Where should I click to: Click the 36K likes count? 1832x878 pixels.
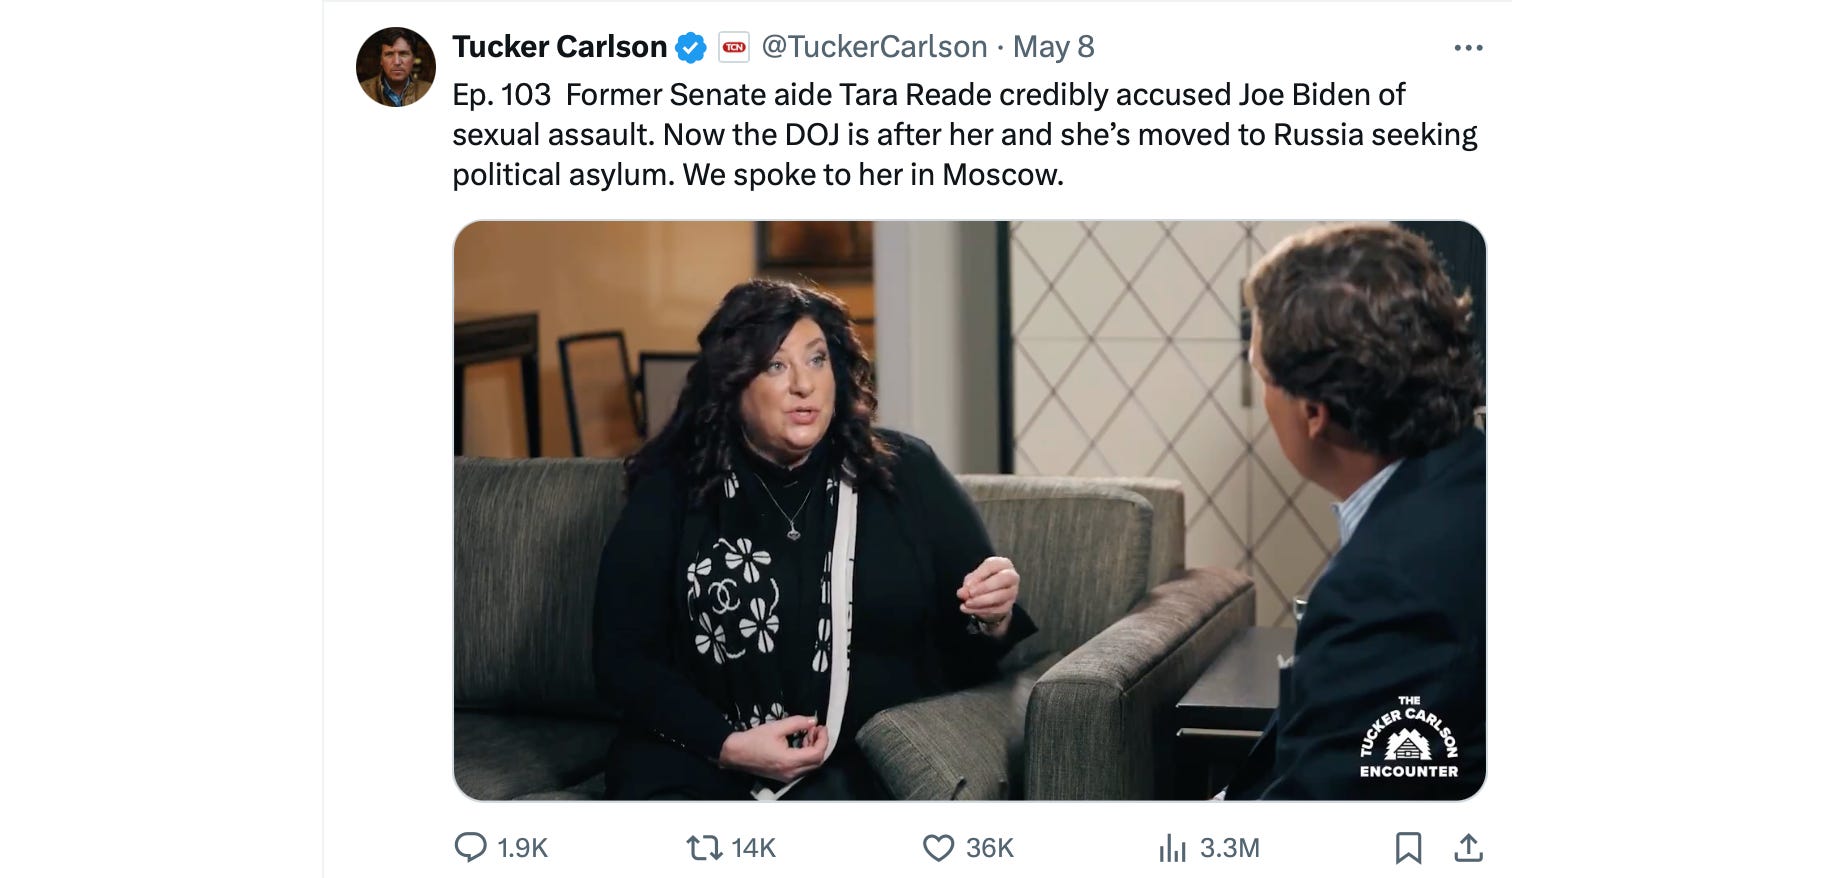coord(990,848)
